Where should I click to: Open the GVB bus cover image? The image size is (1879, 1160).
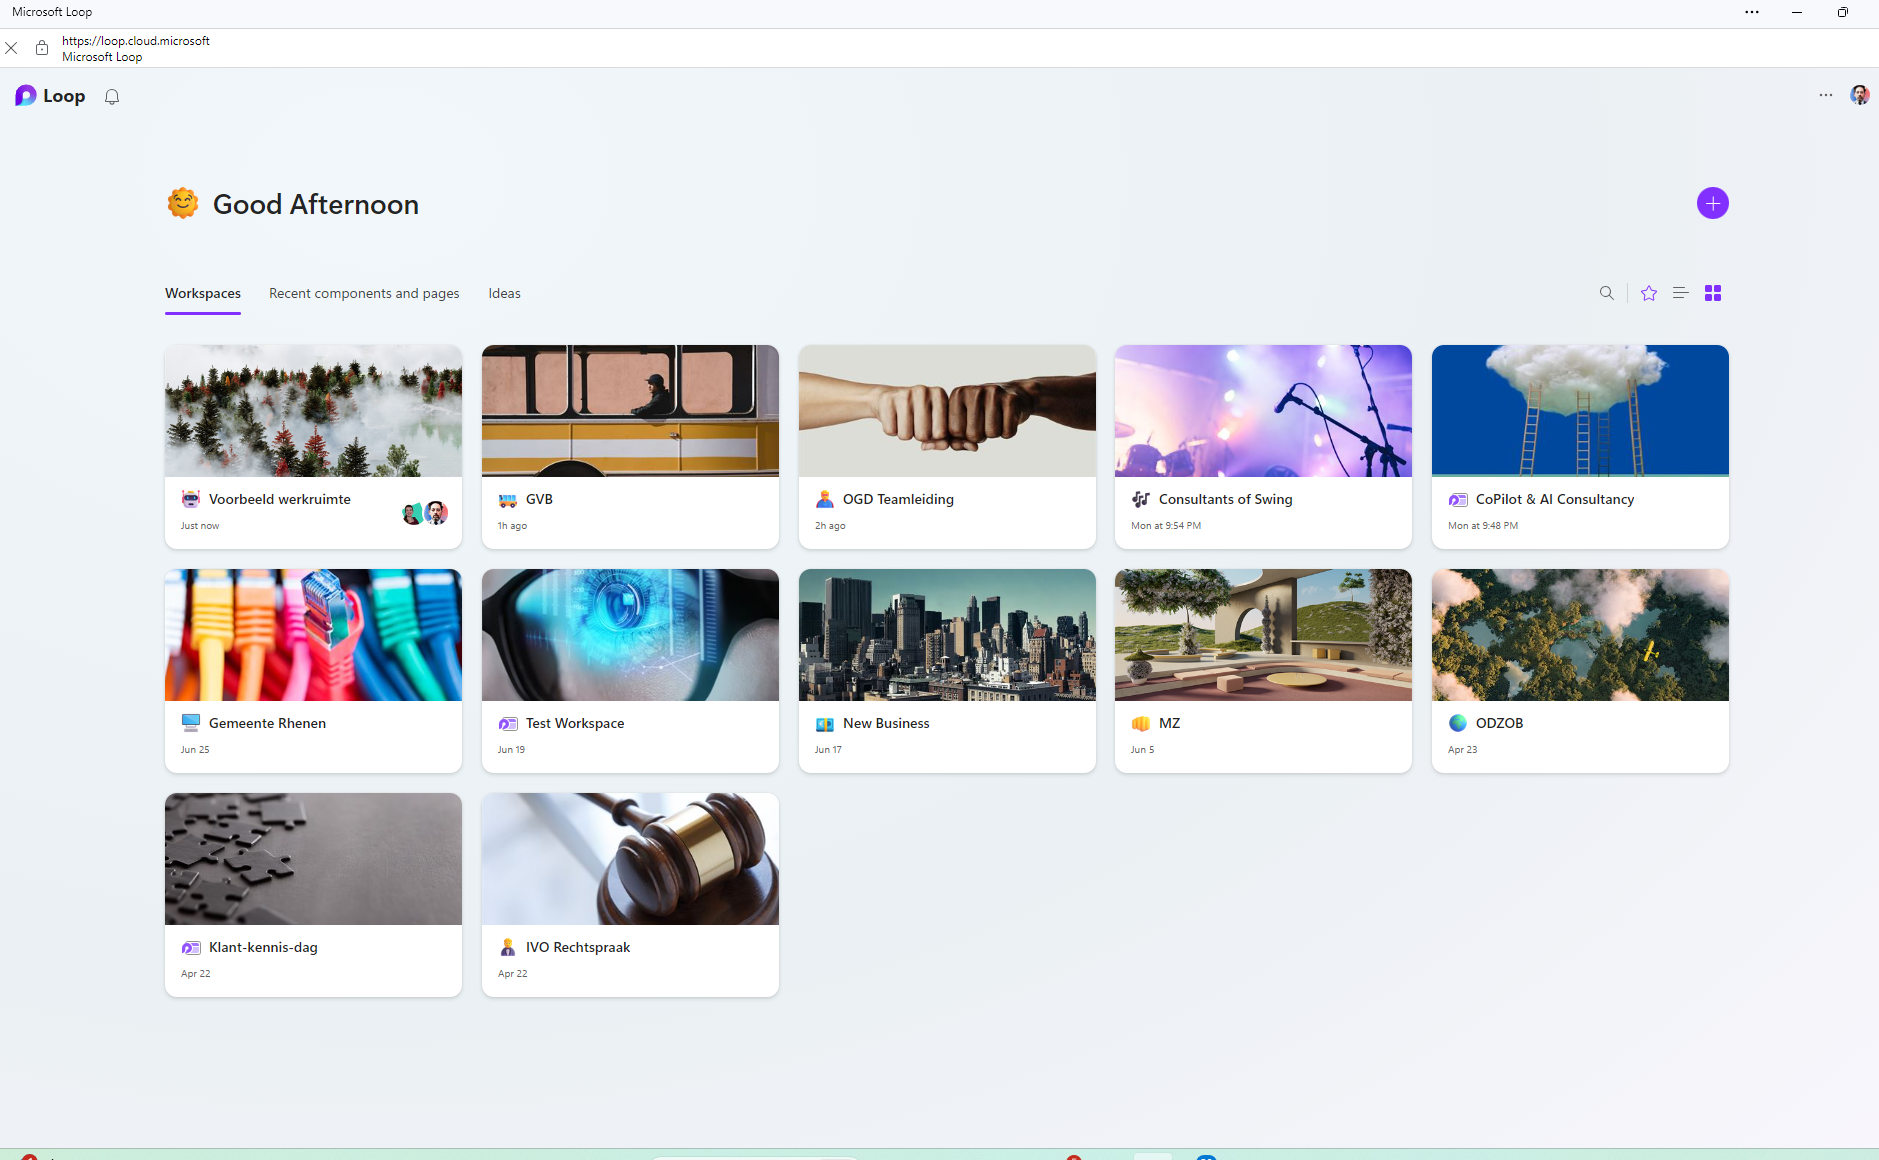tap(630, 411)
